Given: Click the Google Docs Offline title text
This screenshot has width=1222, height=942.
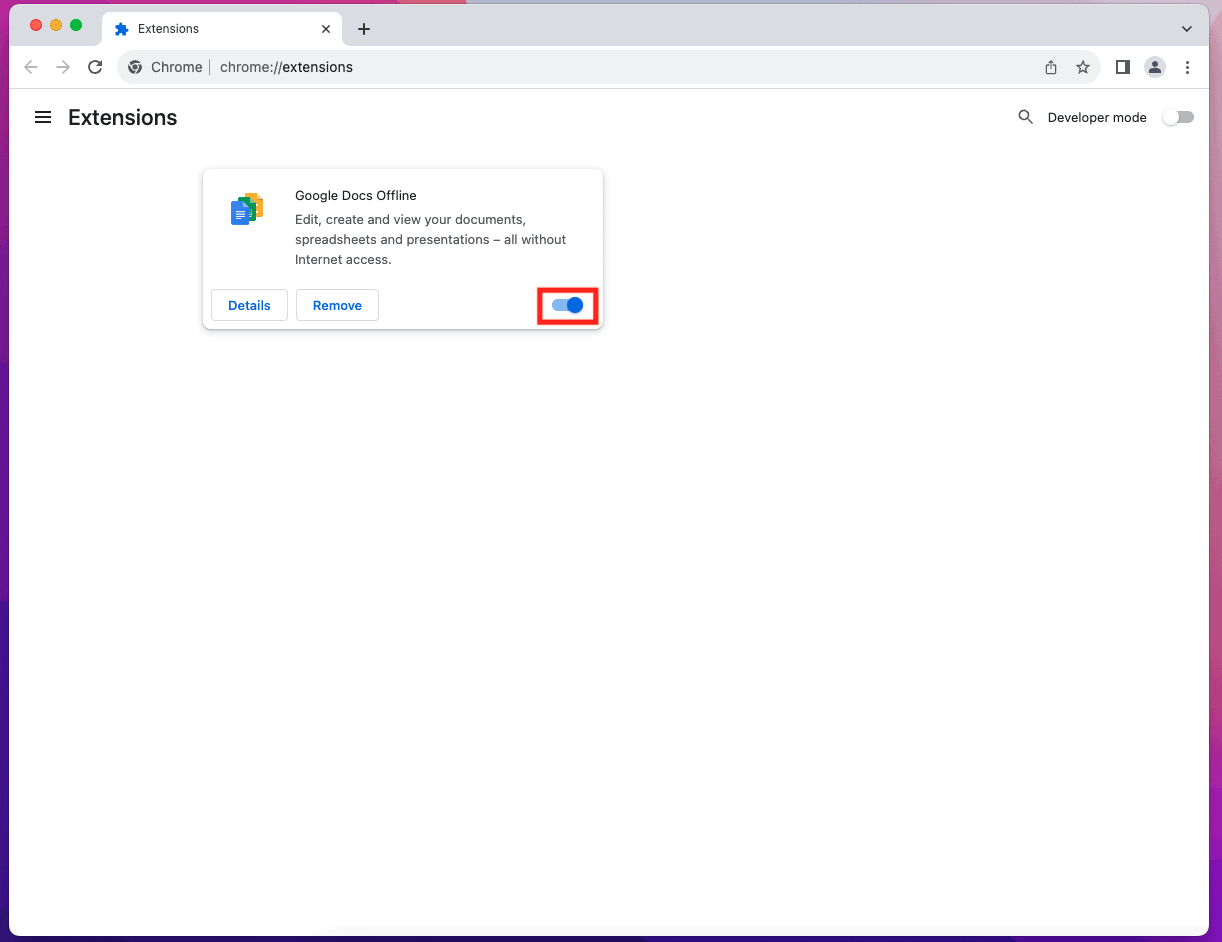Looking at the screenshot, I should (356, 195).
